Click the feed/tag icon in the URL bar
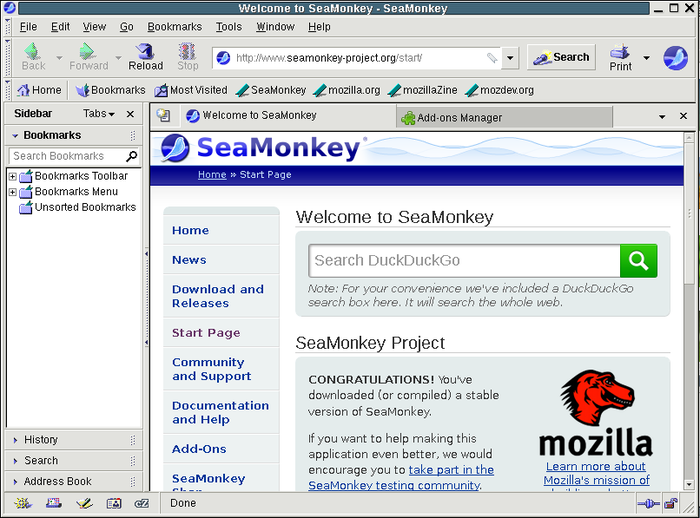The image size is (700, 518). point(492,58)
